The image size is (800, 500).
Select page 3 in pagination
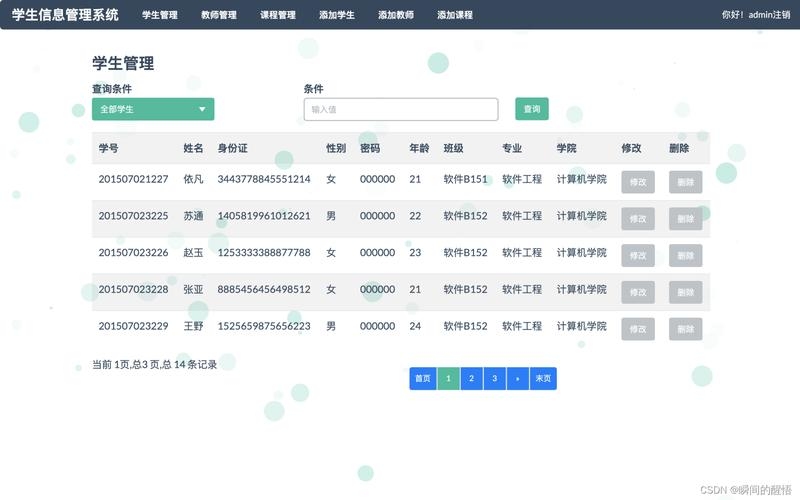[494, 379]
